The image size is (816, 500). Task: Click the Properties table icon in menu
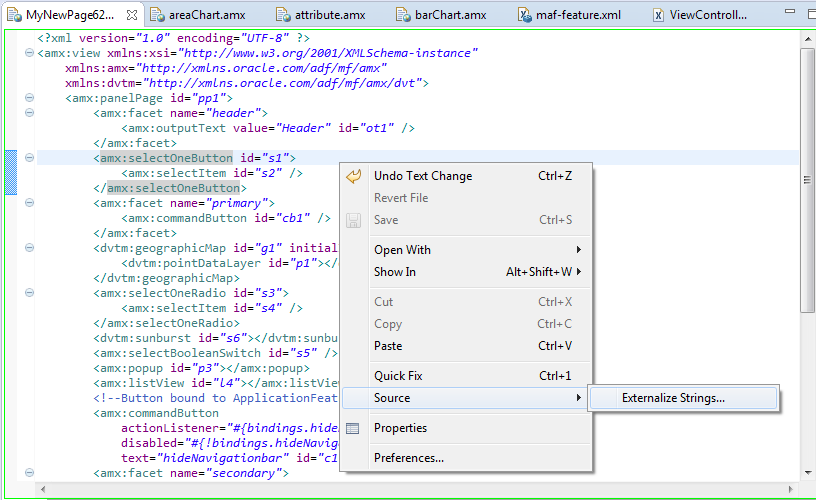click(x=353, y=428)
